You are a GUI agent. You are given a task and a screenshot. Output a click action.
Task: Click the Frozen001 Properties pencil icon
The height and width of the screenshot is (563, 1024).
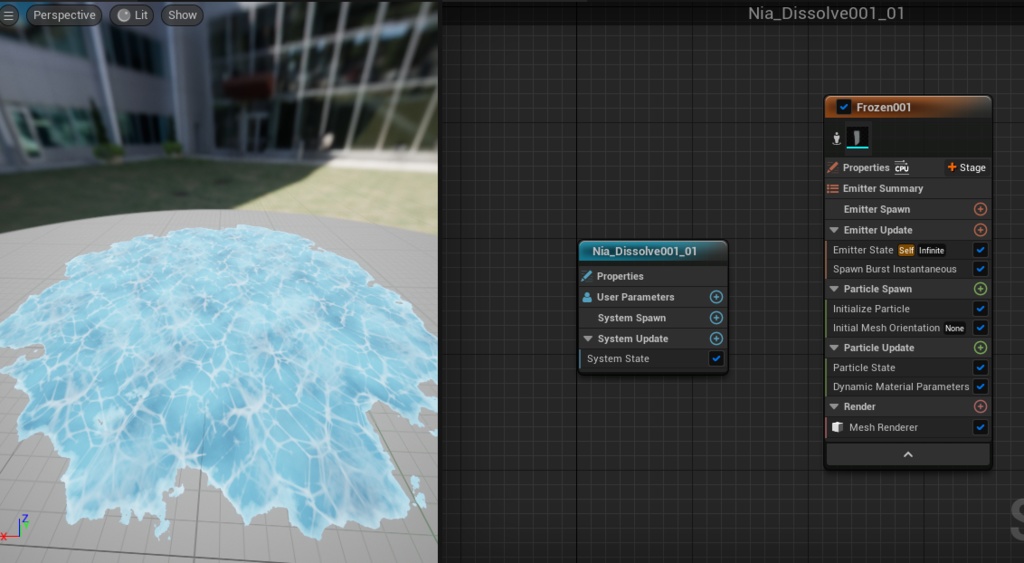(833, 168)
